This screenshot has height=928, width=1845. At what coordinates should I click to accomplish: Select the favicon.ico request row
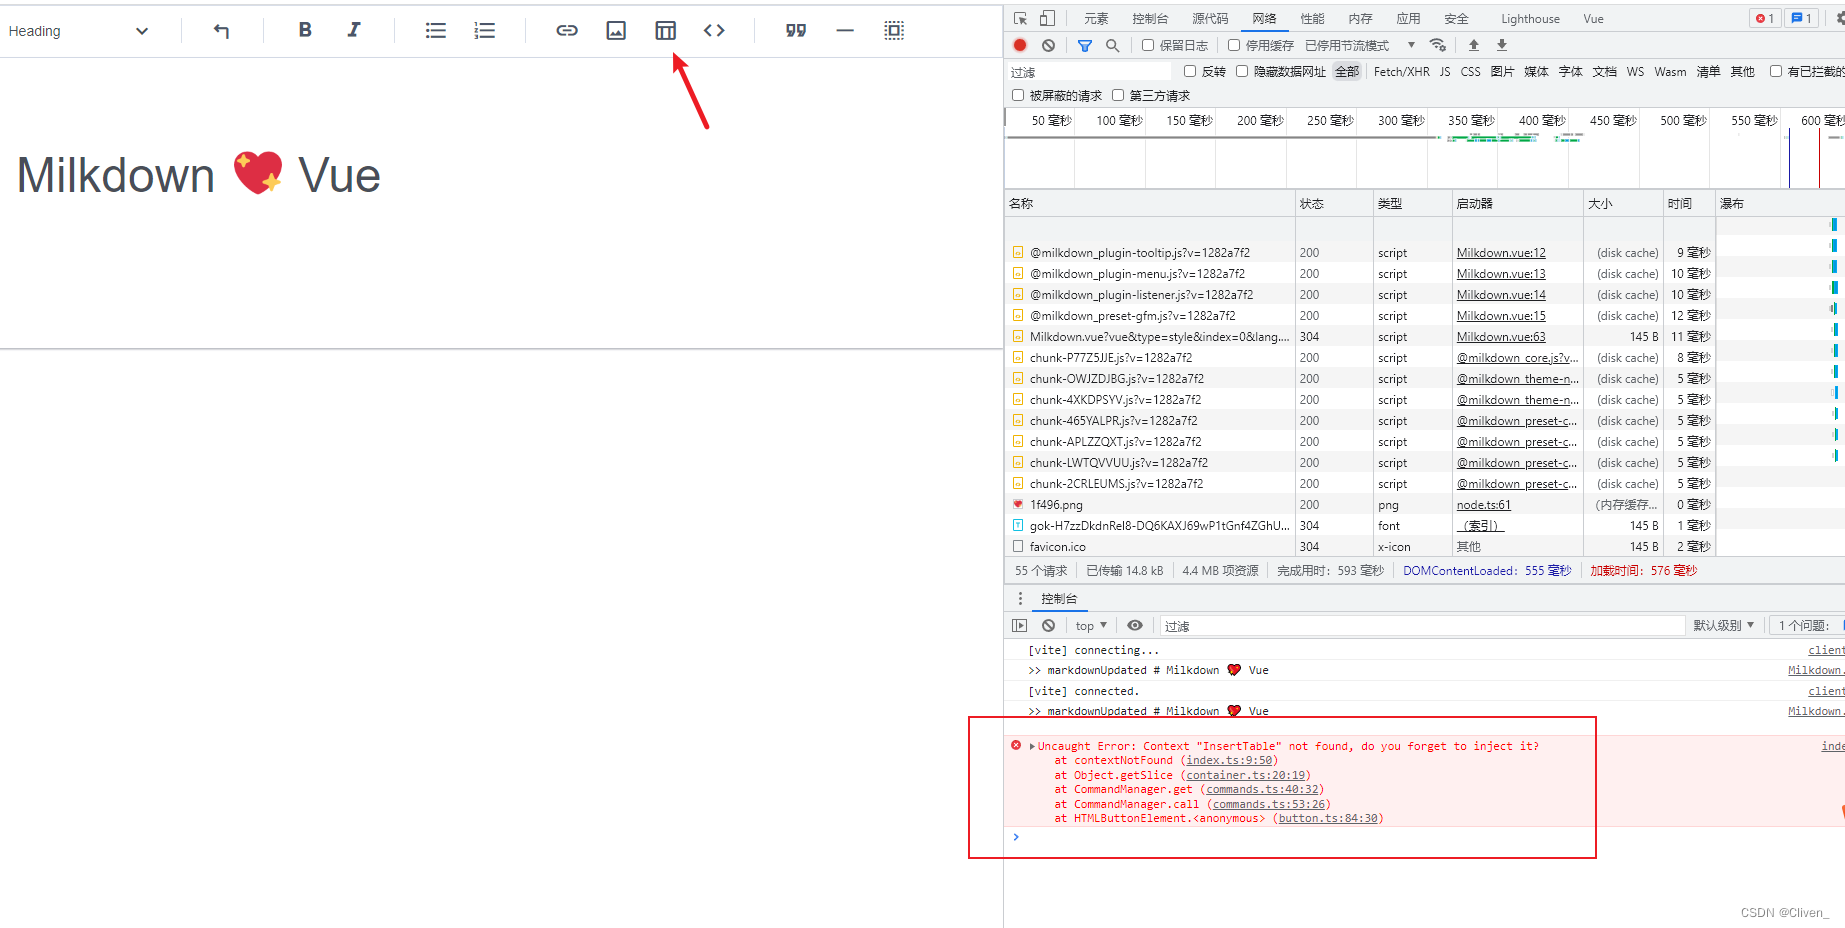click(x=1360, y=547)
